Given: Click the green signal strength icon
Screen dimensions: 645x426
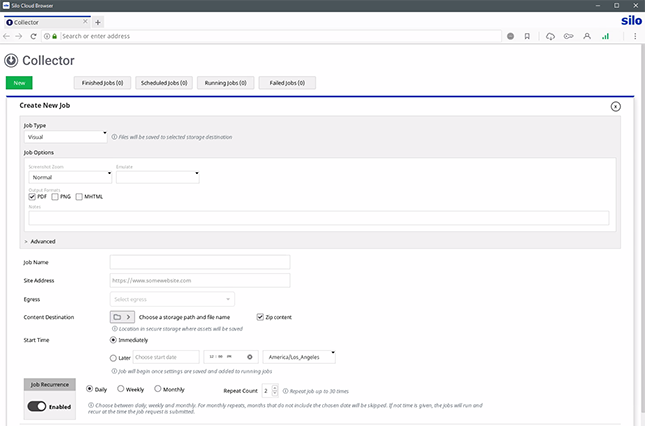Looking at the screenshot, I should 606,36.
